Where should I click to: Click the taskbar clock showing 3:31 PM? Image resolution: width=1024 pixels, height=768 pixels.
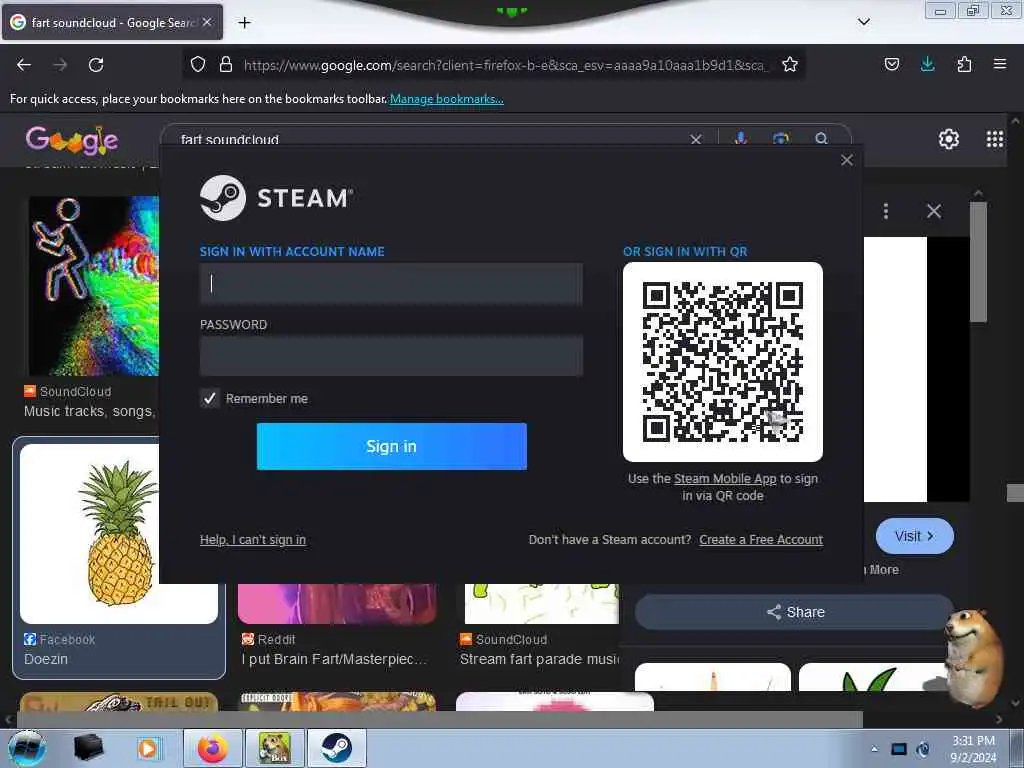973,749
